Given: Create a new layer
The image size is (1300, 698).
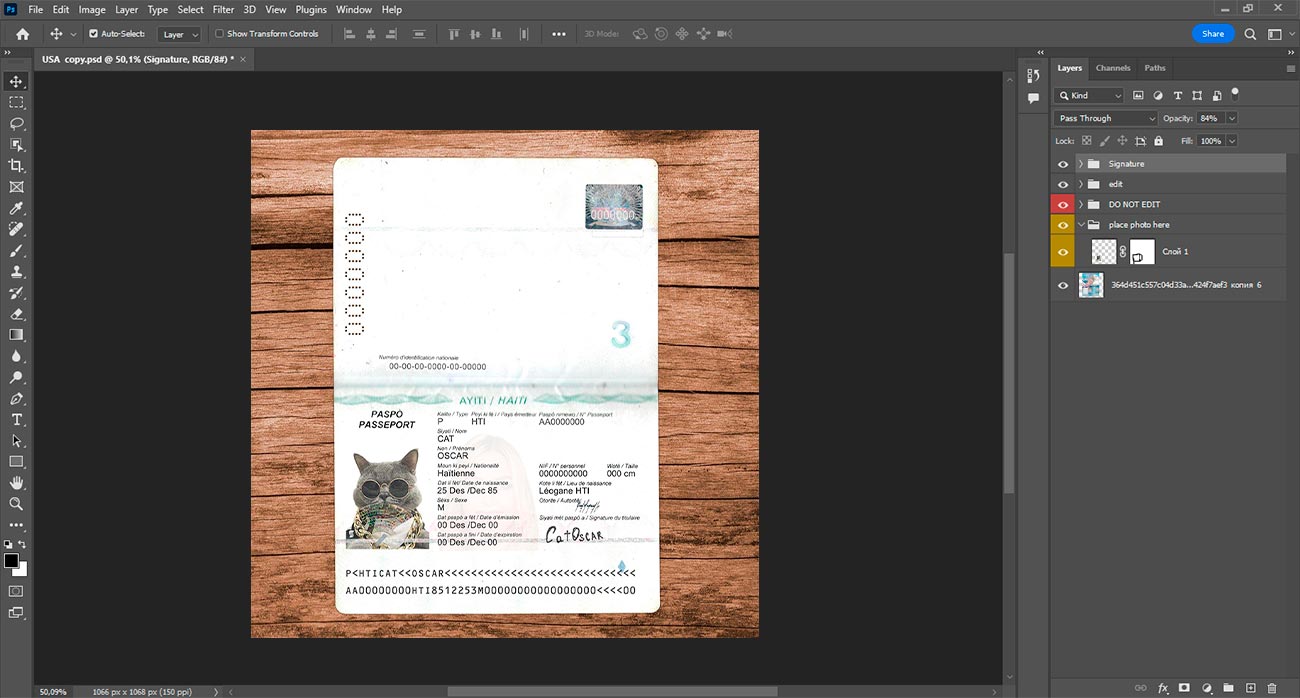Looking at the screenshot, I should point(1250,688).
